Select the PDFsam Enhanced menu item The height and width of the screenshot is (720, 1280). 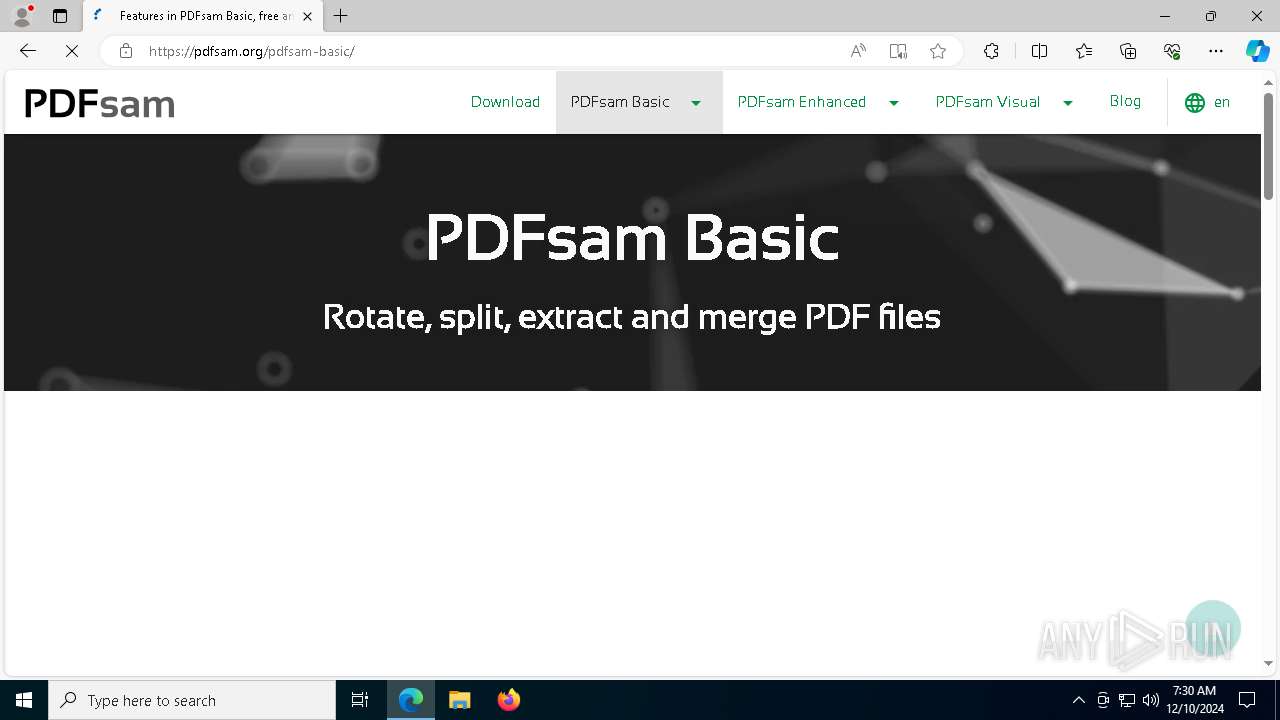coord(802,102)
